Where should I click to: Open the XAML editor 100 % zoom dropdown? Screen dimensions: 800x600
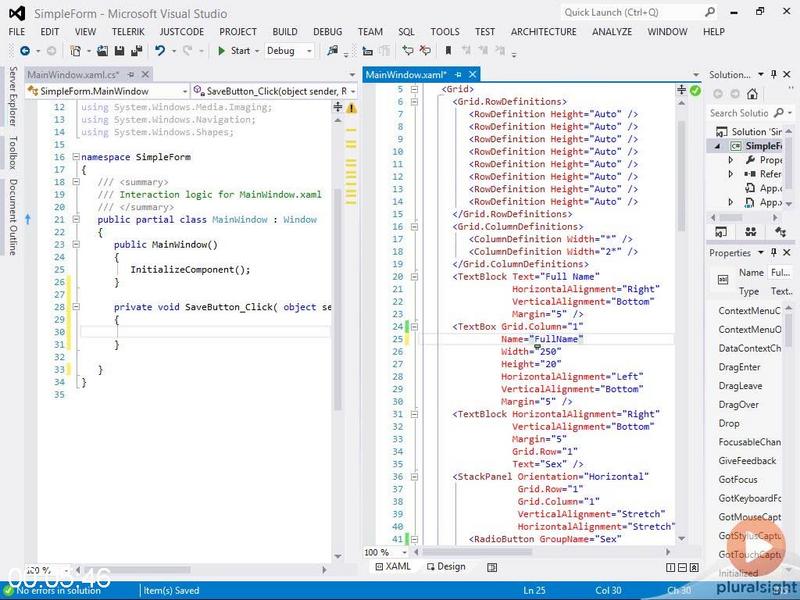pyautogui.click(x=405, y=552)
